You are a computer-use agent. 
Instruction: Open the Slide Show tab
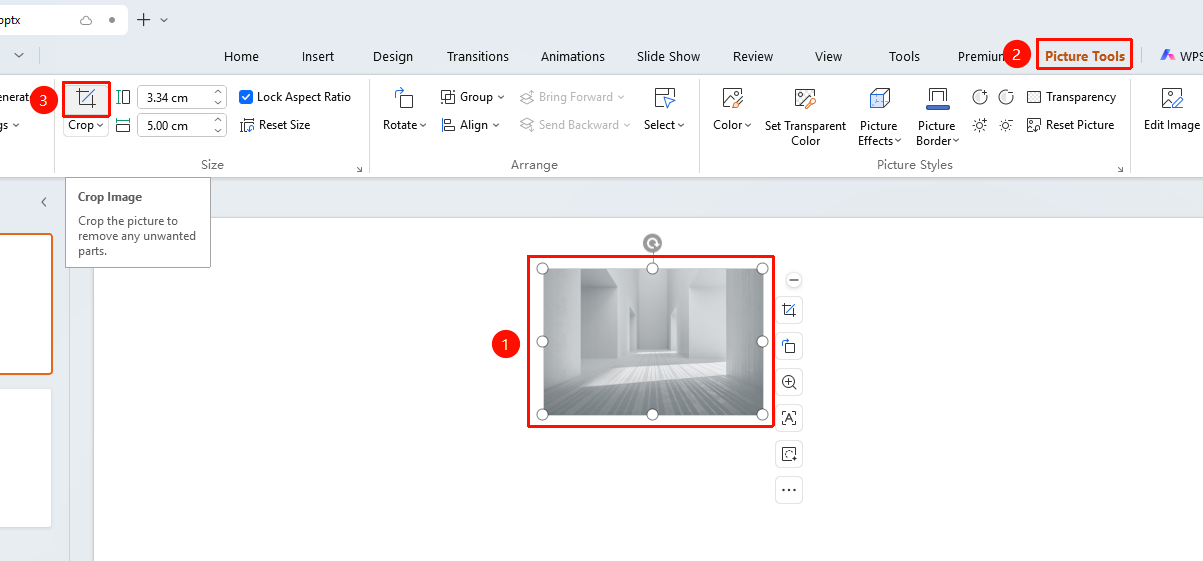pyautogui.click(x=668, y=56)
